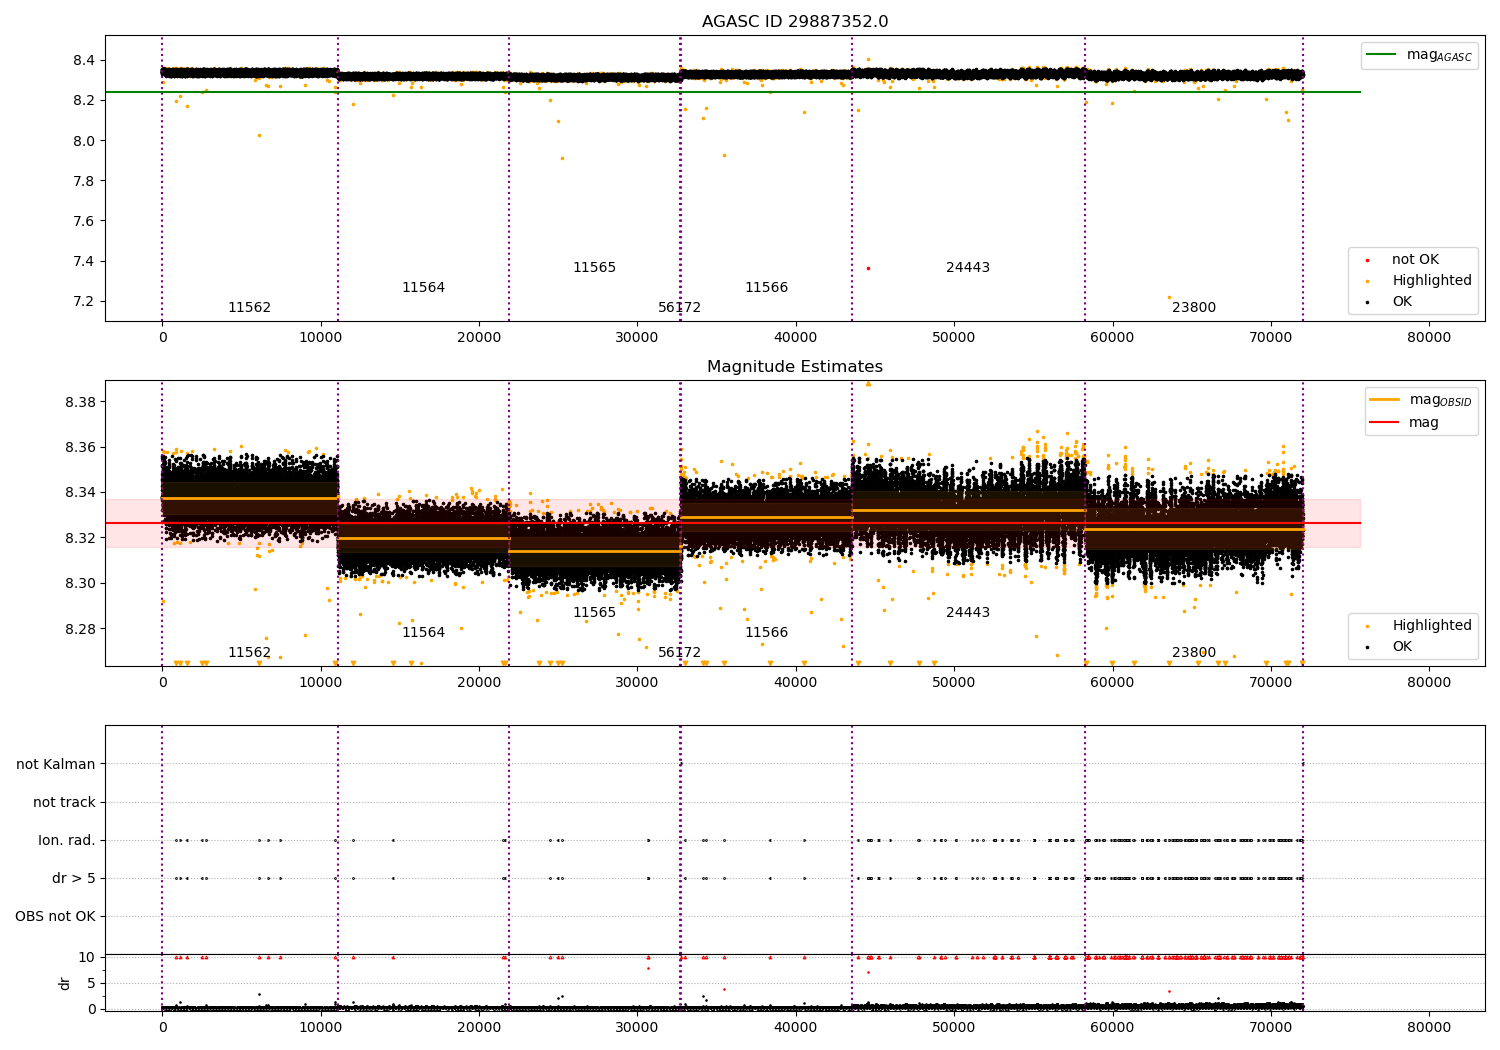The image size is (1500, 1050).
Task: Click OBSID label 24443 in Magnitude Estimates plot
Action: click(x=968, y=613)
